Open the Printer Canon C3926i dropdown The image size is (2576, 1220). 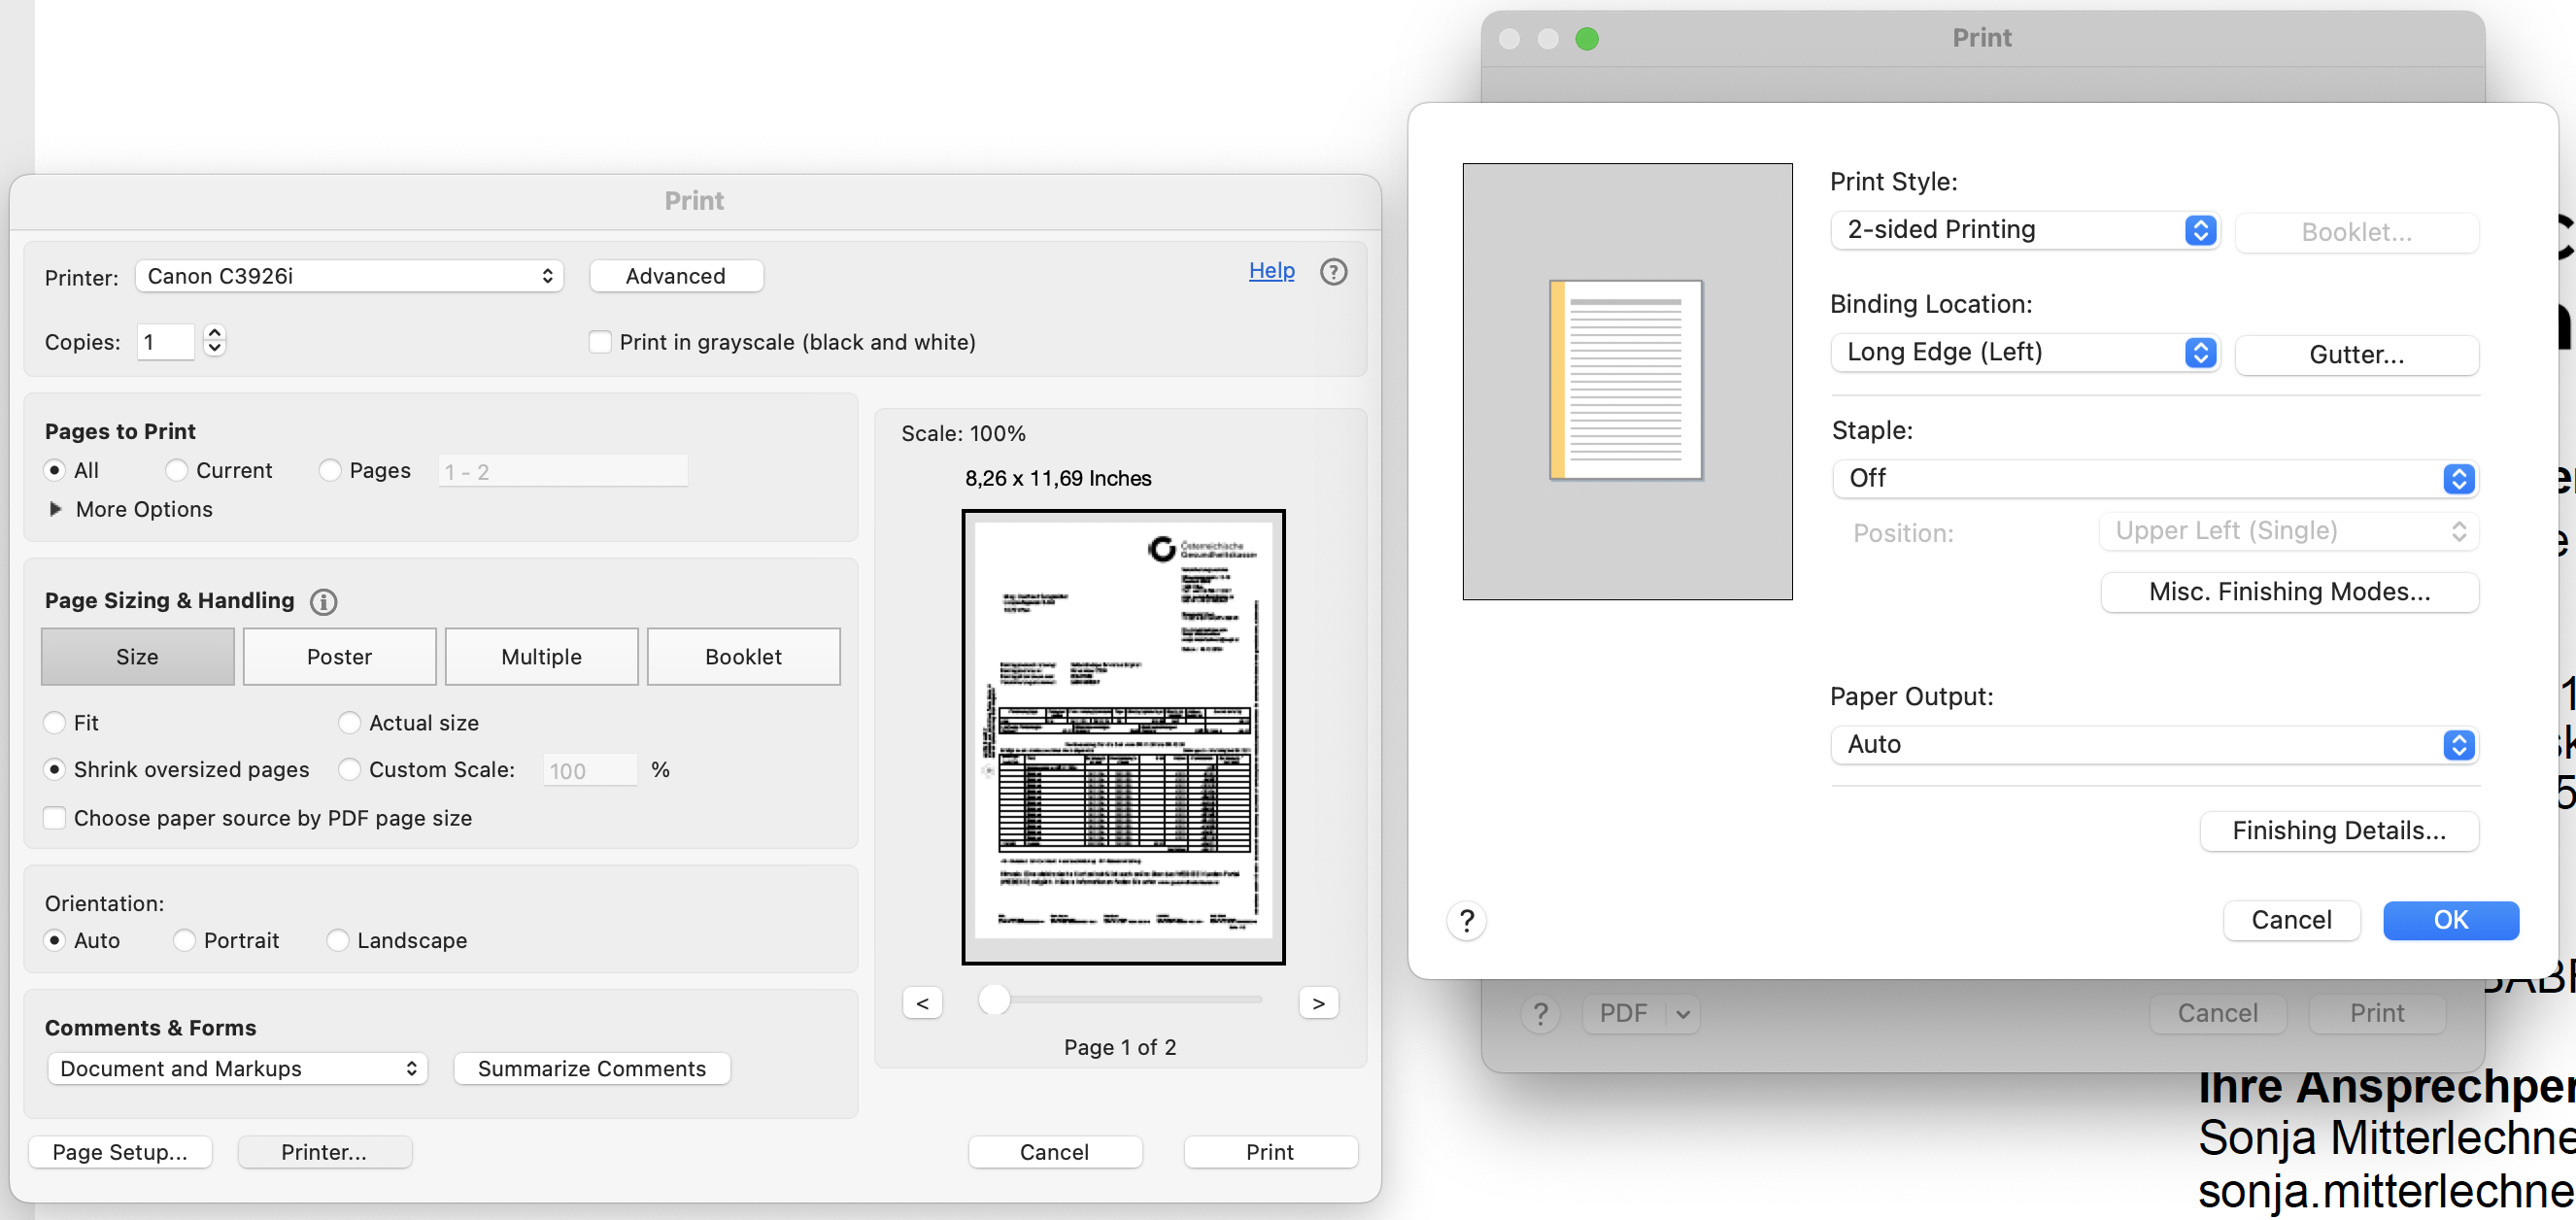pos(349,276)
